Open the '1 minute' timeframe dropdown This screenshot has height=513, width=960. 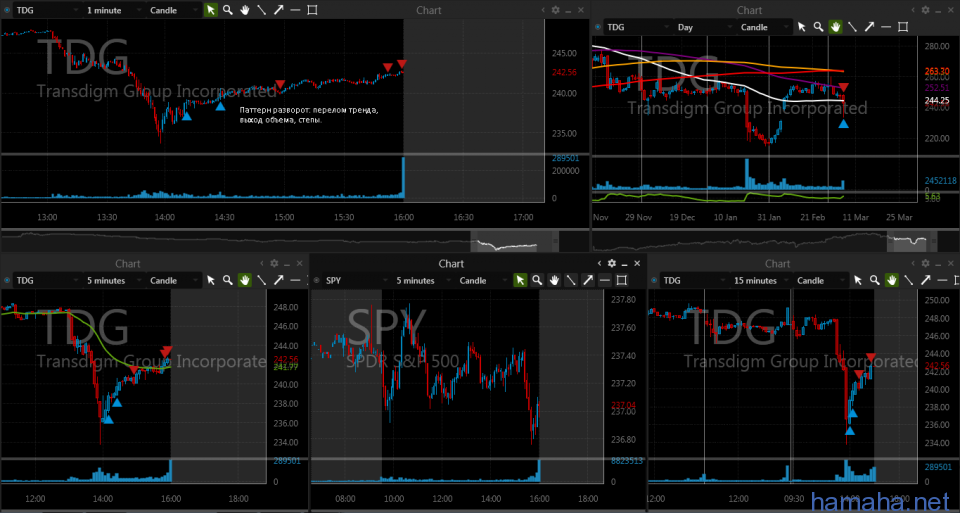point(113,10)
